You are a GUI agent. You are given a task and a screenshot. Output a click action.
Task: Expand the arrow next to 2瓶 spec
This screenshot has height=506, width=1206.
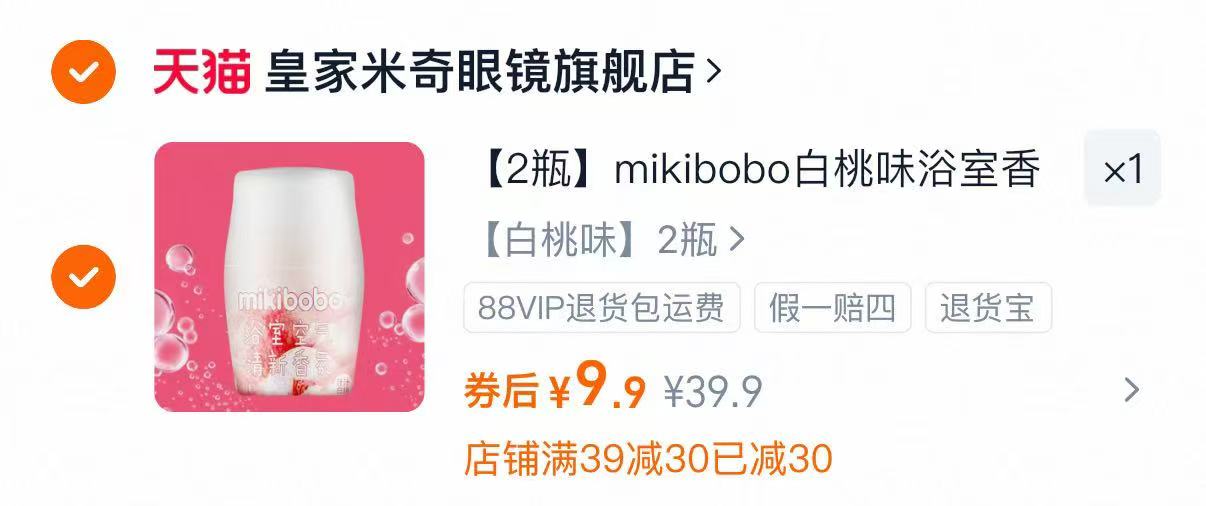[737, 240]
